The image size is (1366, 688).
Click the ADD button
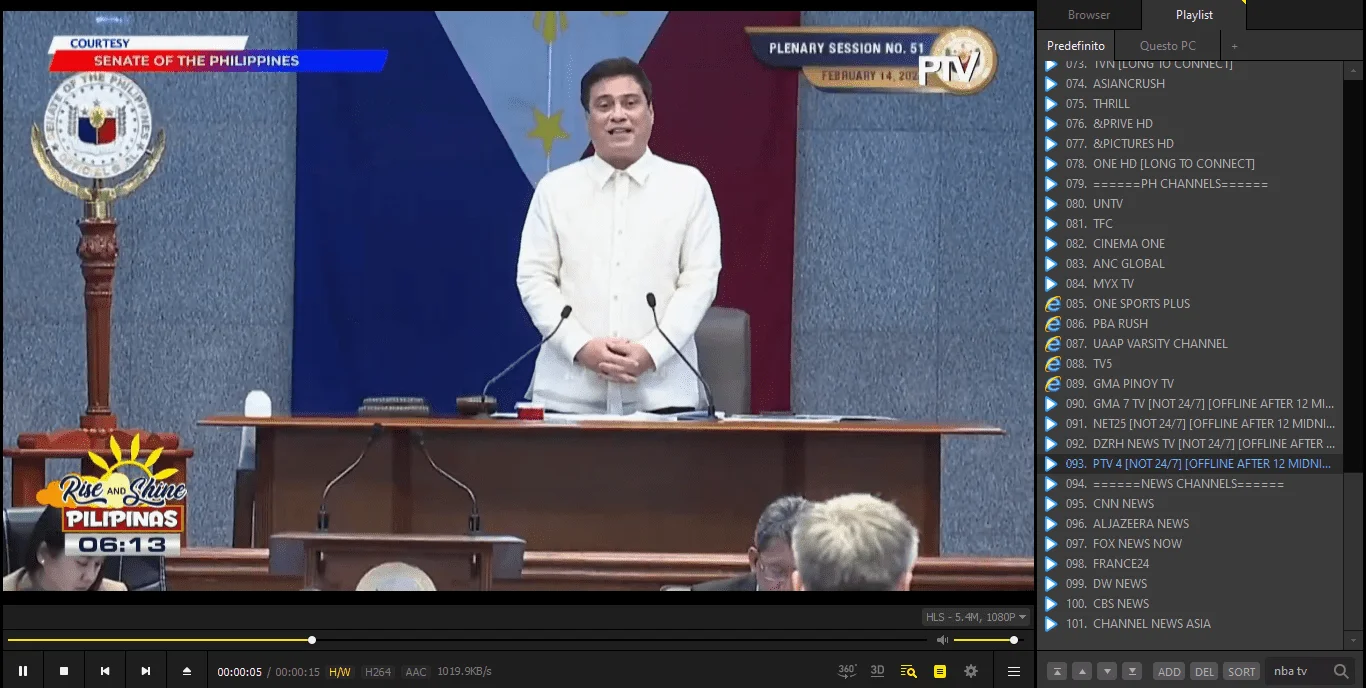pos(1169,671)
